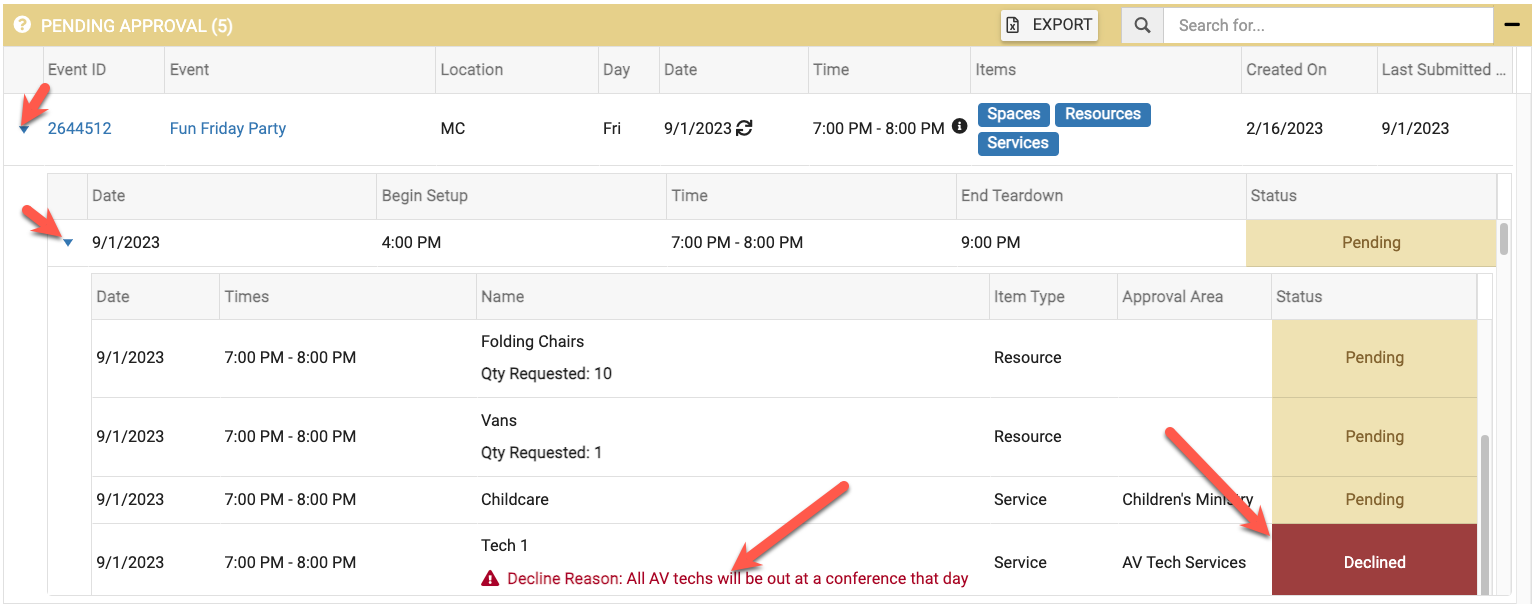1536x604 pixels.
Task: Open event ID 2644512 link
Action: [x=80, y=128]
